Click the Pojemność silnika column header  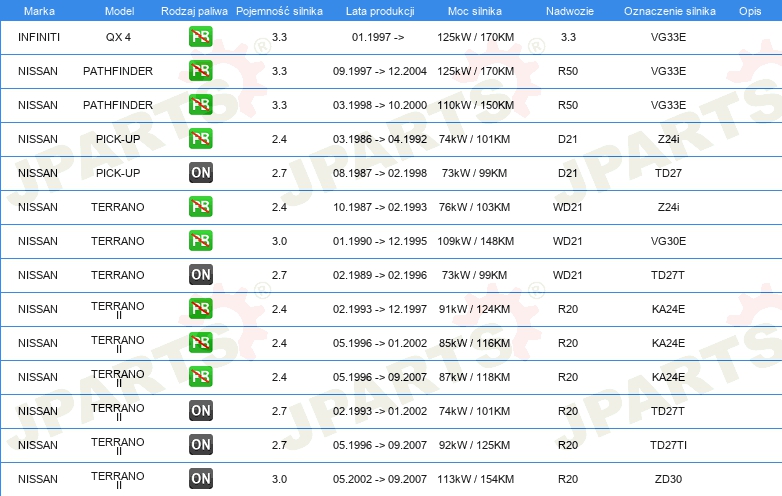pos(279,11)
